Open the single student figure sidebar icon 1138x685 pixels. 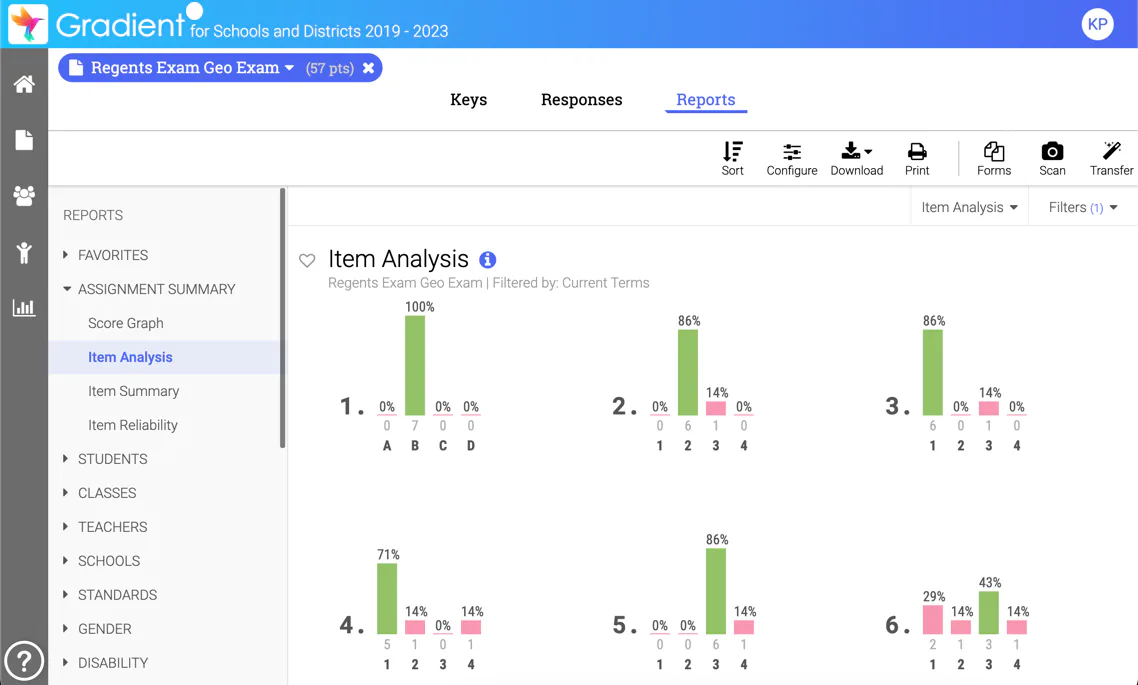pyautogui.click(x=24, y=253)
